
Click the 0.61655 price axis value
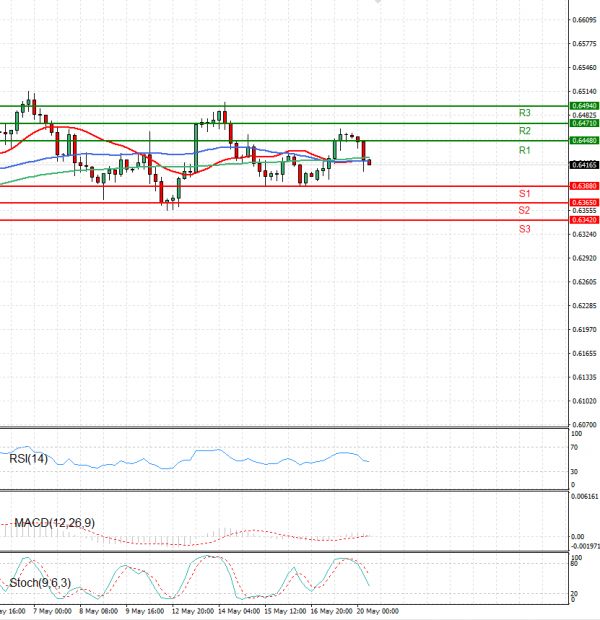point(585,353)
